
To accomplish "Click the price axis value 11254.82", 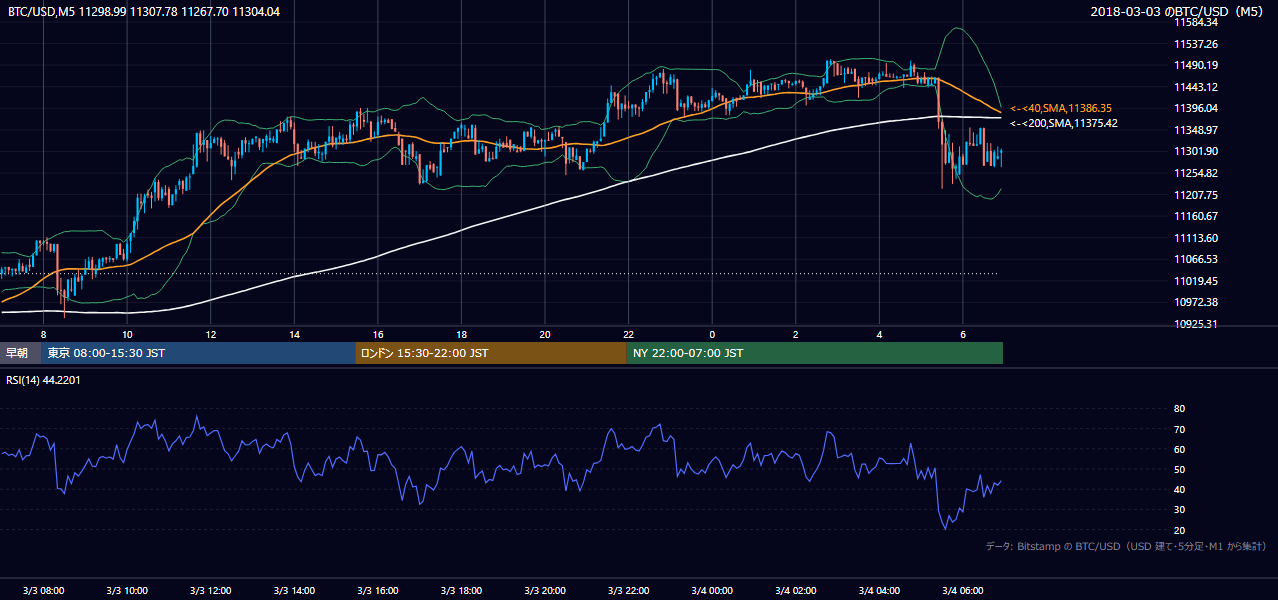I will coord(1196,173).
